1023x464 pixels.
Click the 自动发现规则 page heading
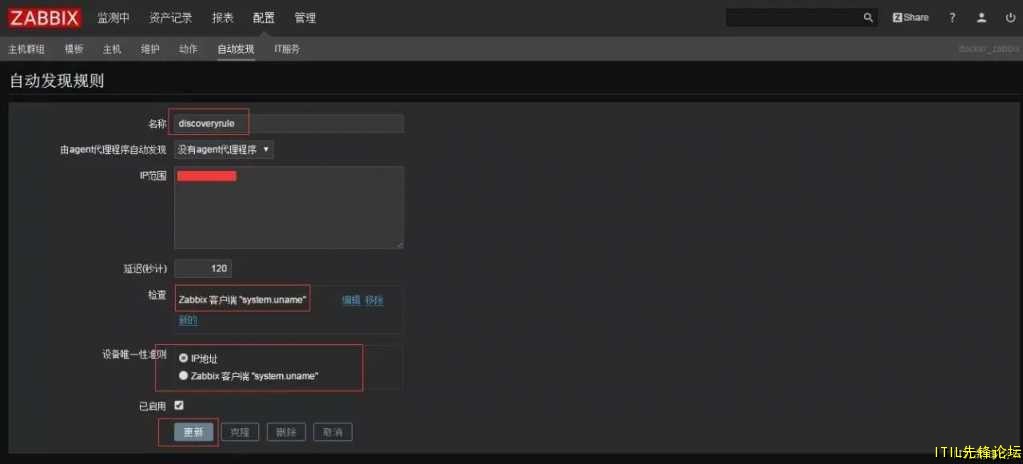[x=57, y=82]
